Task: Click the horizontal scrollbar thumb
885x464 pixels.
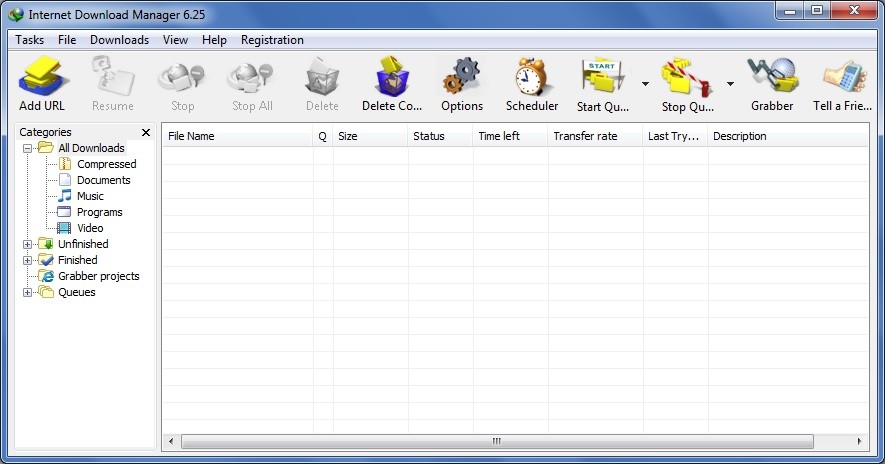Action: tap(497, 441)
